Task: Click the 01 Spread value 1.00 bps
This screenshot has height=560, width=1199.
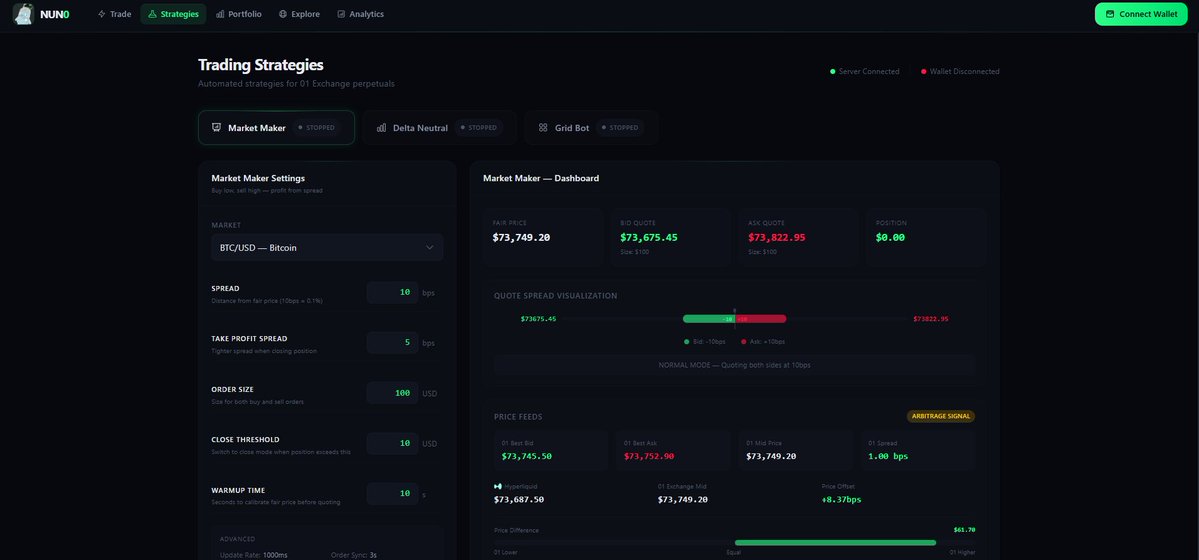Action: click(889, 456)
